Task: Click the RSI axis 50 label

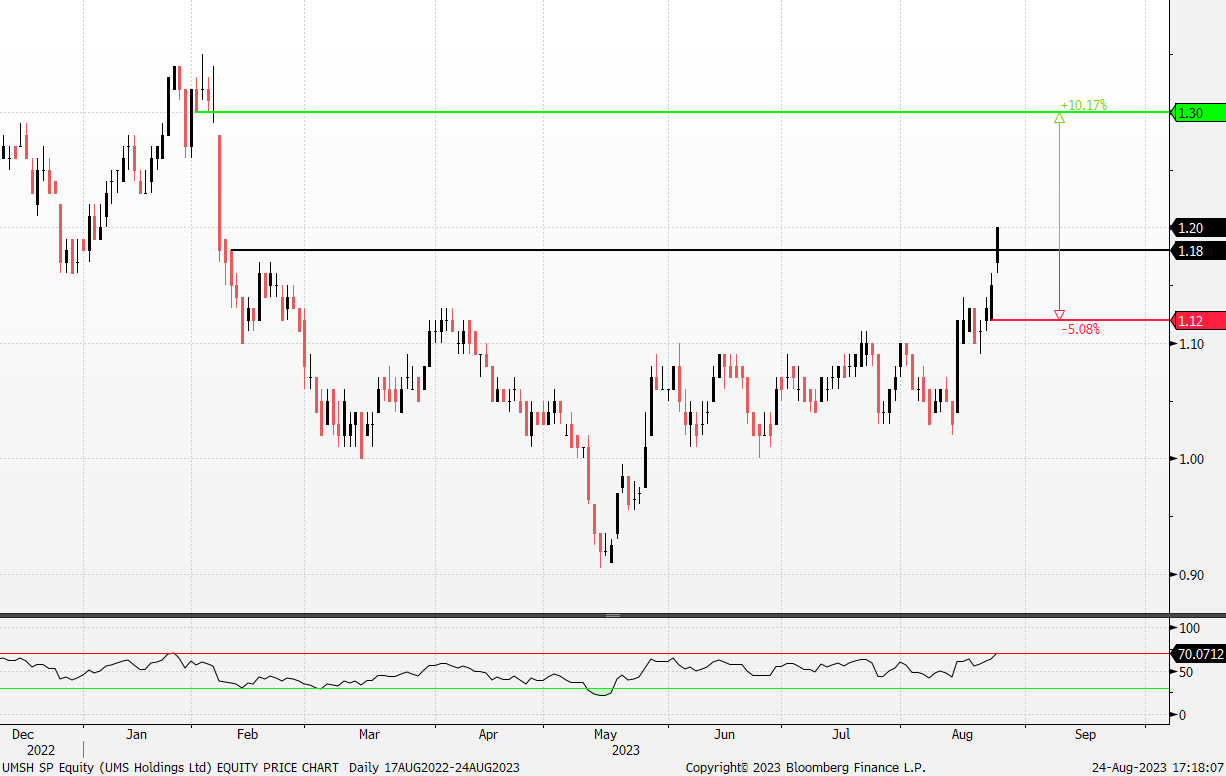Action: [x=1186, y=672]
